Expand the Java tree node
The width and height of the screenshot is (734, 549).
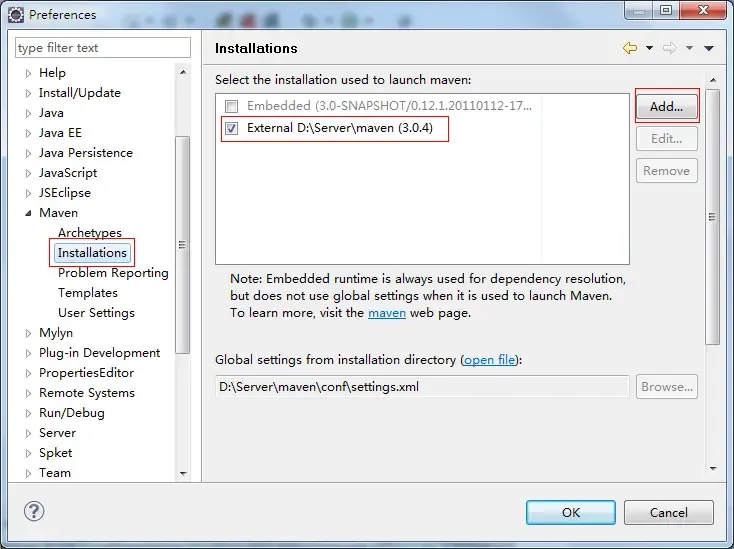[29, 113]
